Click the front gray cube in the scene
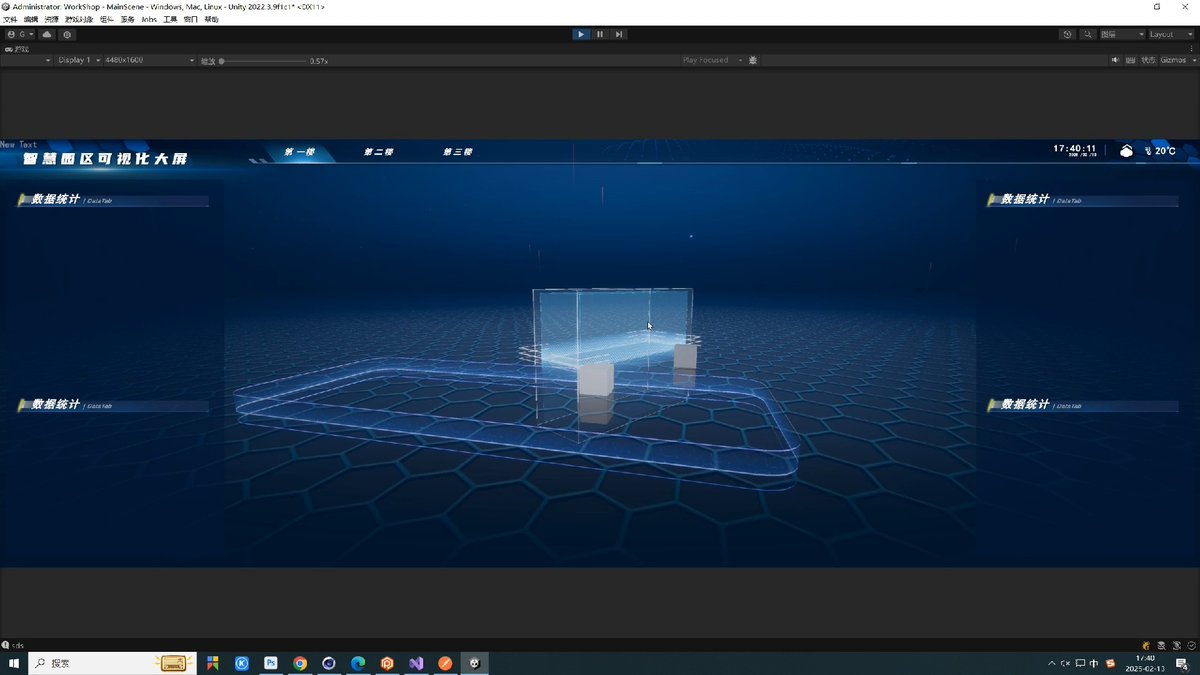The width and height of the screenshot is (1200, 675). 596,380
